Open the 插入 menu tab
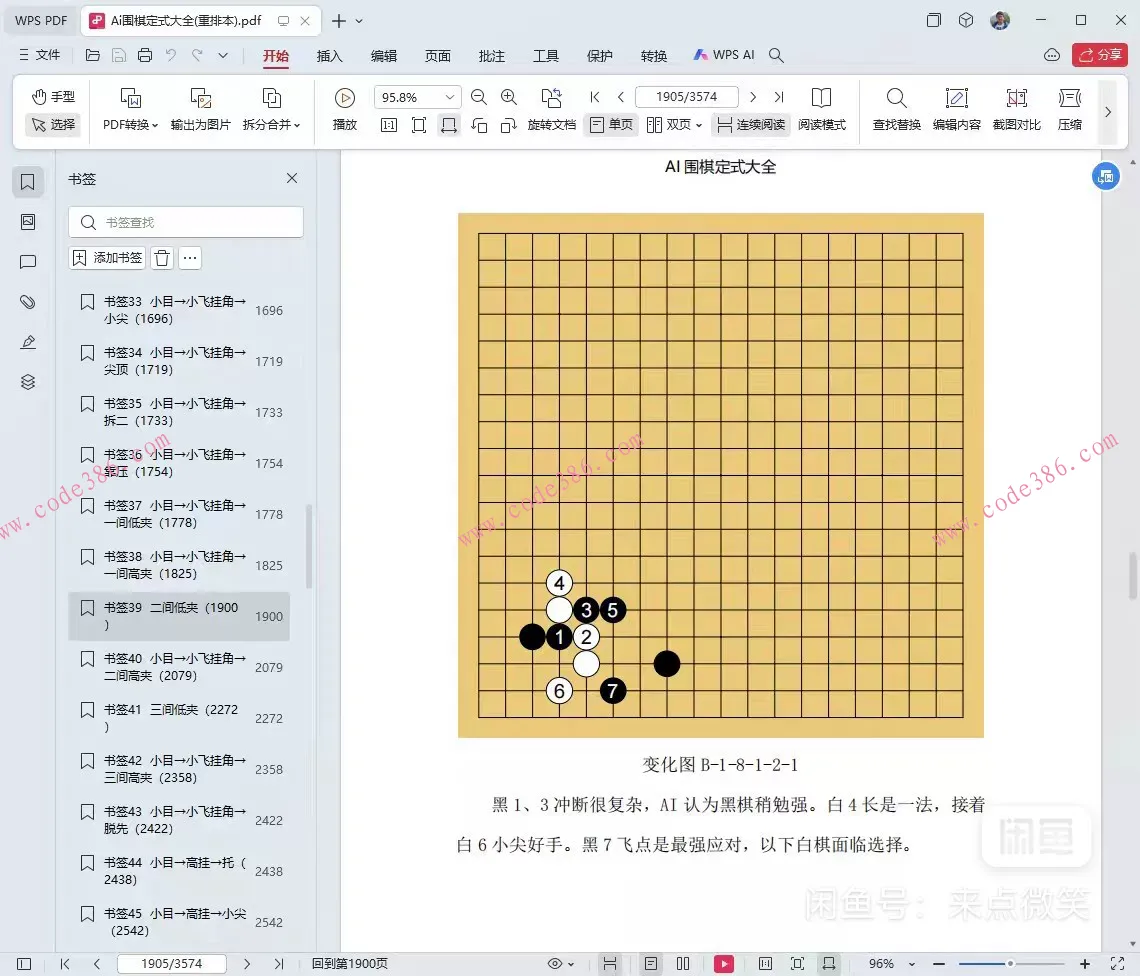The image size is (1140, 976). click(x=329, y=57)
